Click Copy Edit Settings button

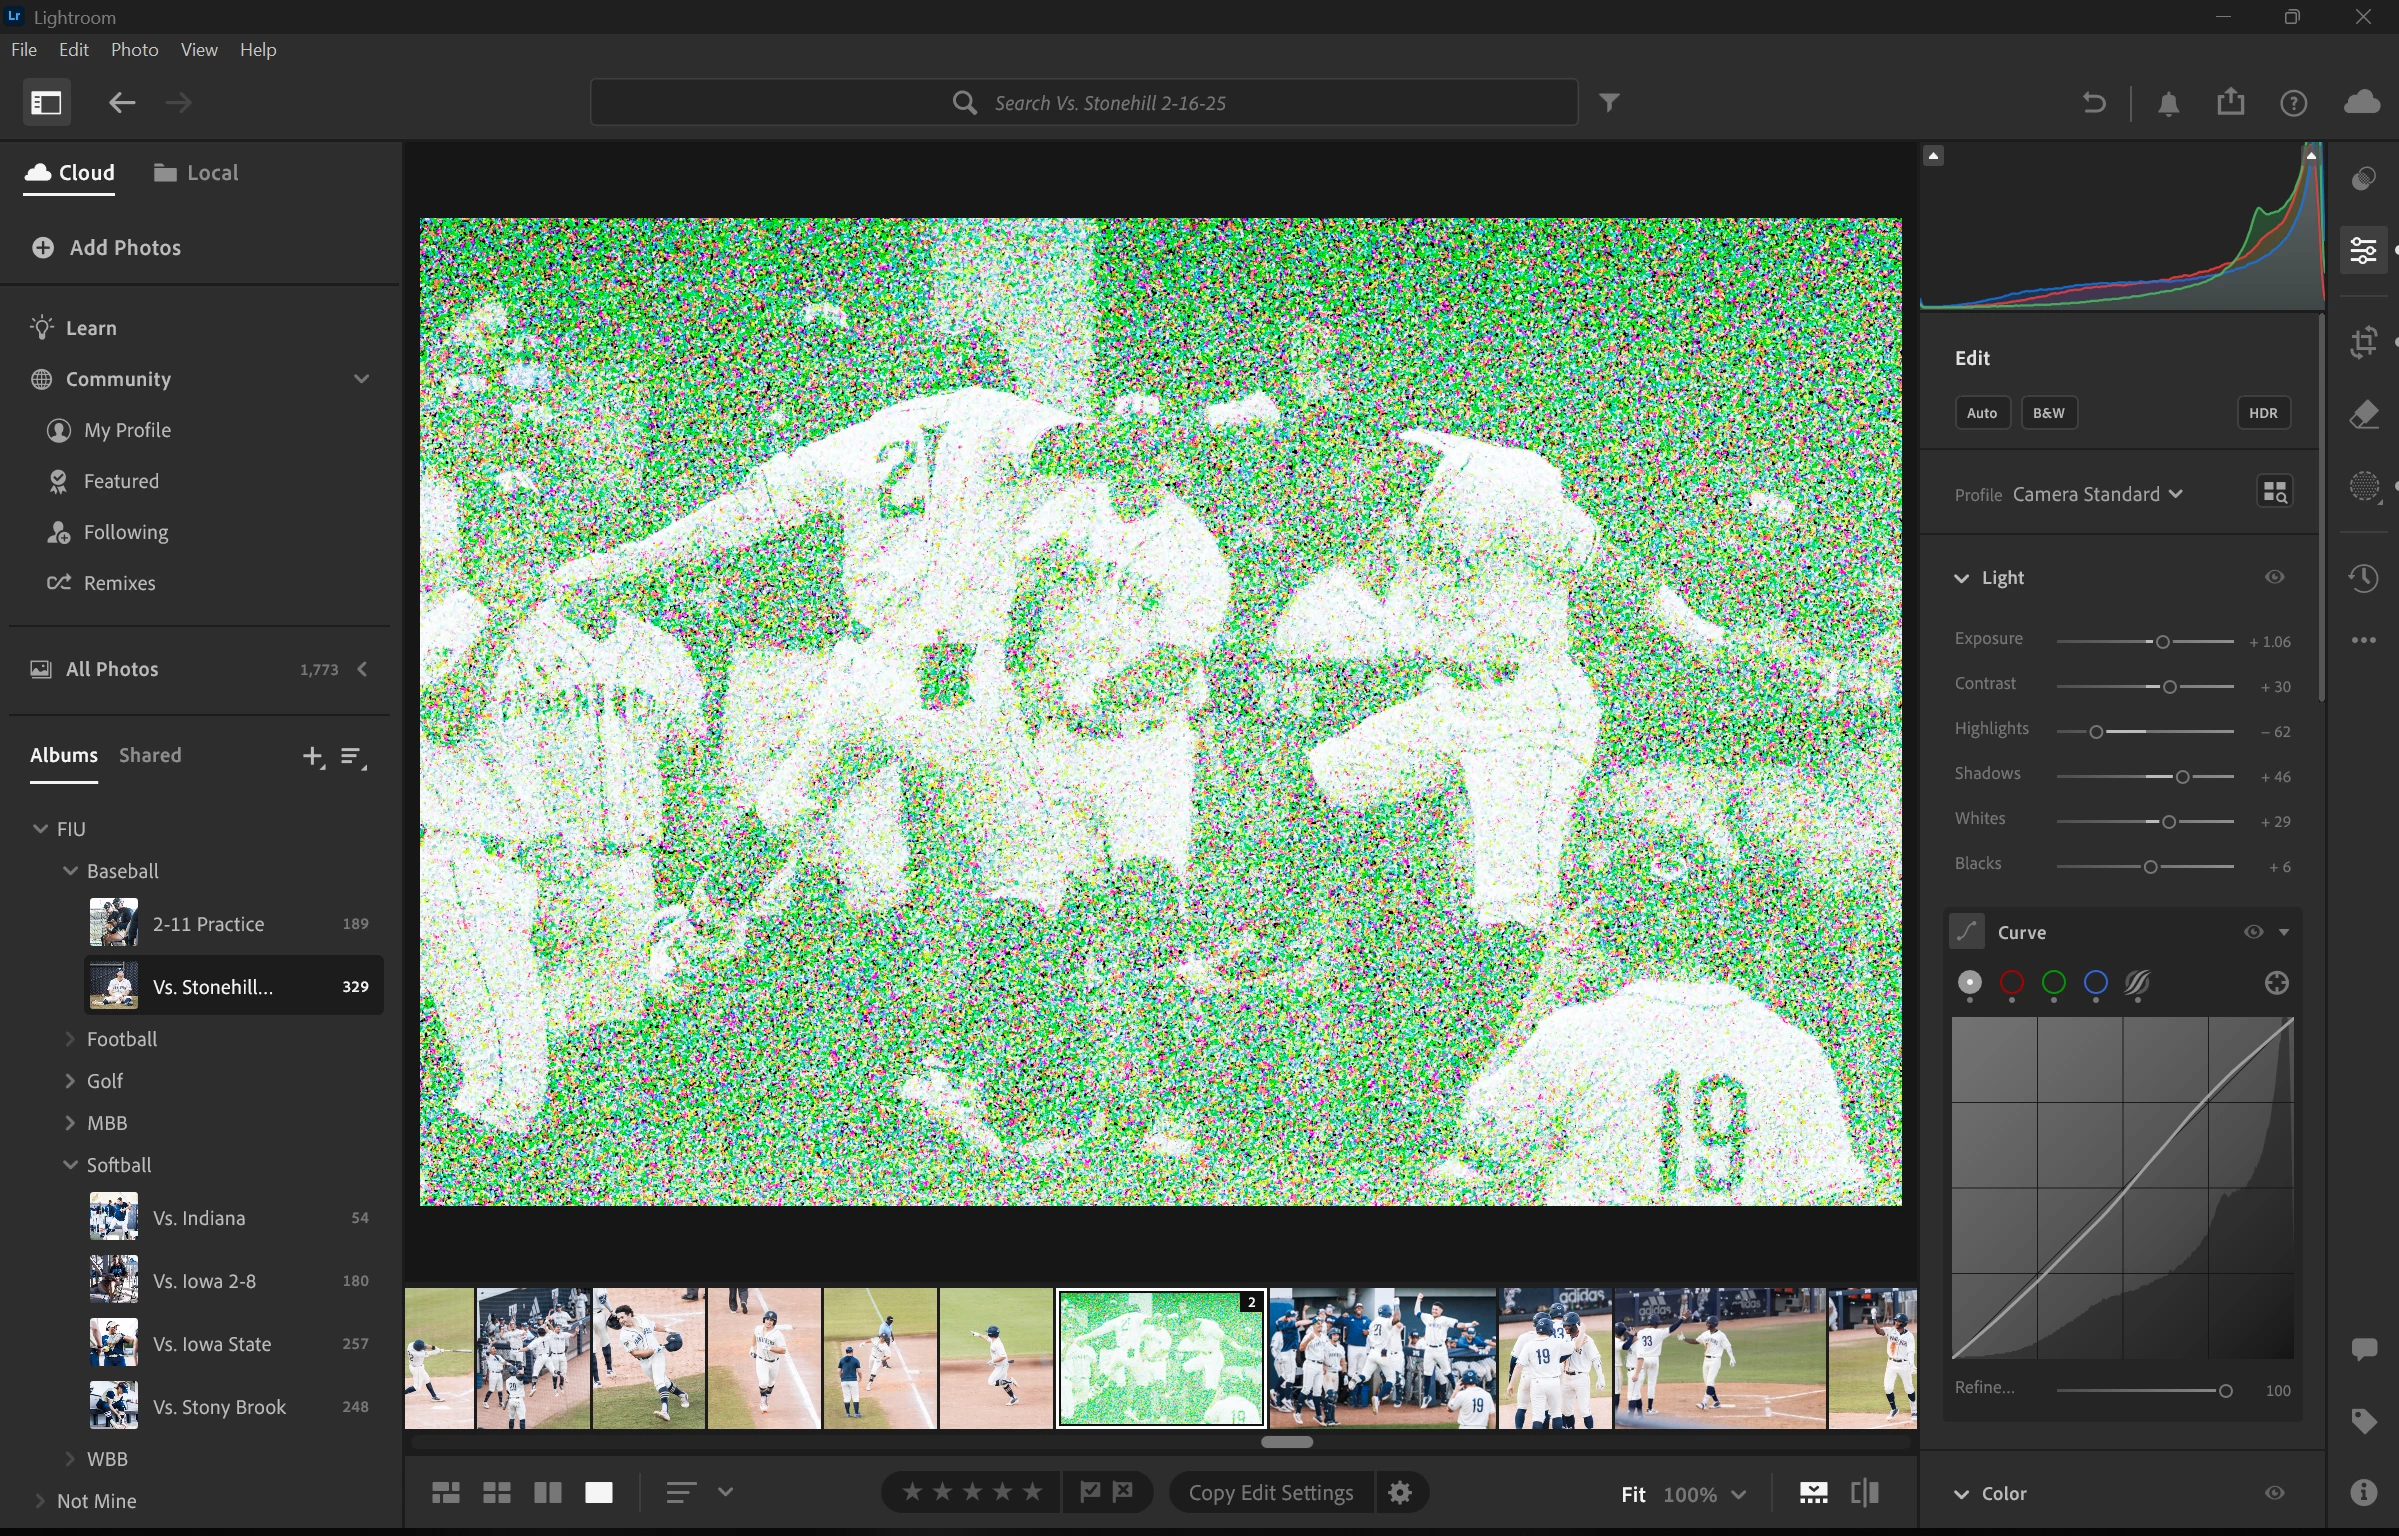tap(1270, 1493)
